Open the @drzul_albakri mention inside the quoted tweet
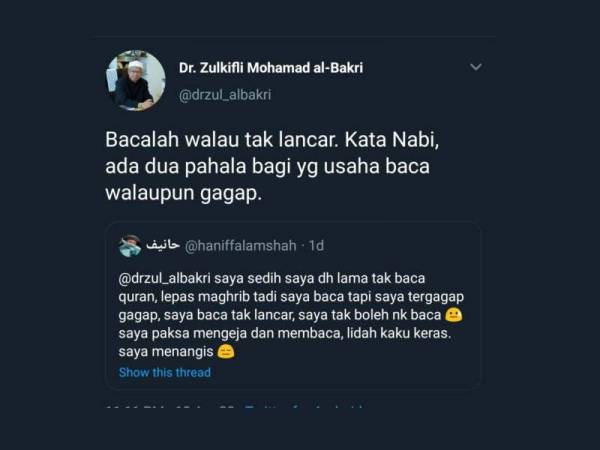Screen dimensions: 600x450 pos(165,279)
